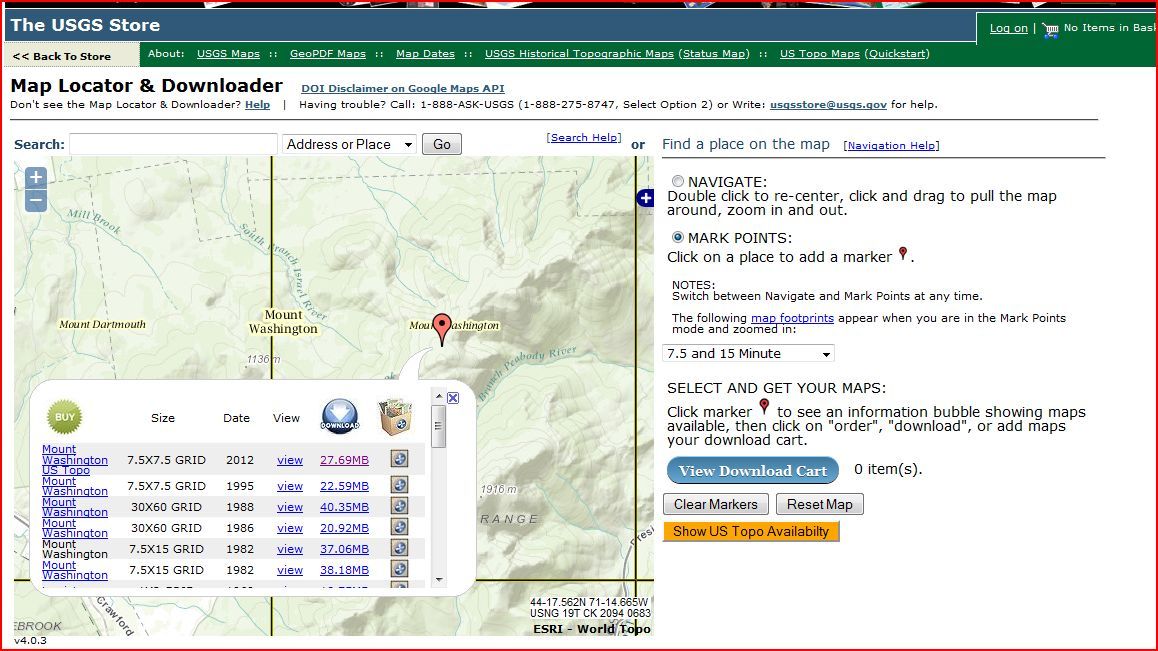The height and width of the screenshot is (651, 1158).
Task: Go Back To Store
Action: (62, 56)
